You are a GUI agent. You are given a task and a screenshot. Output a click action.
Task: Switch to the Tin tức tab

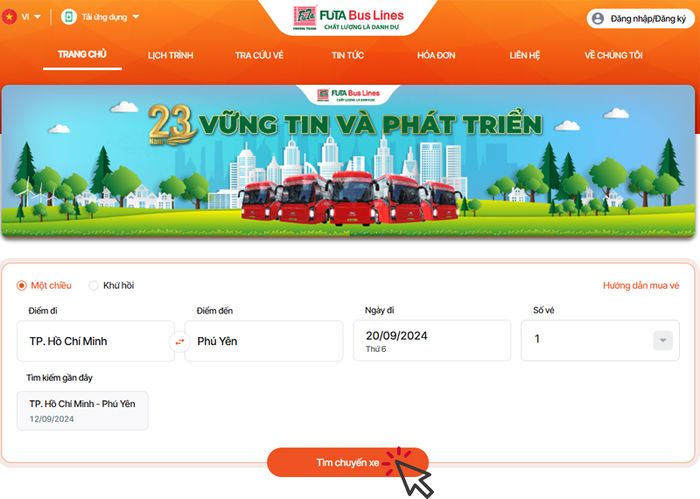[x=347, y=55]
